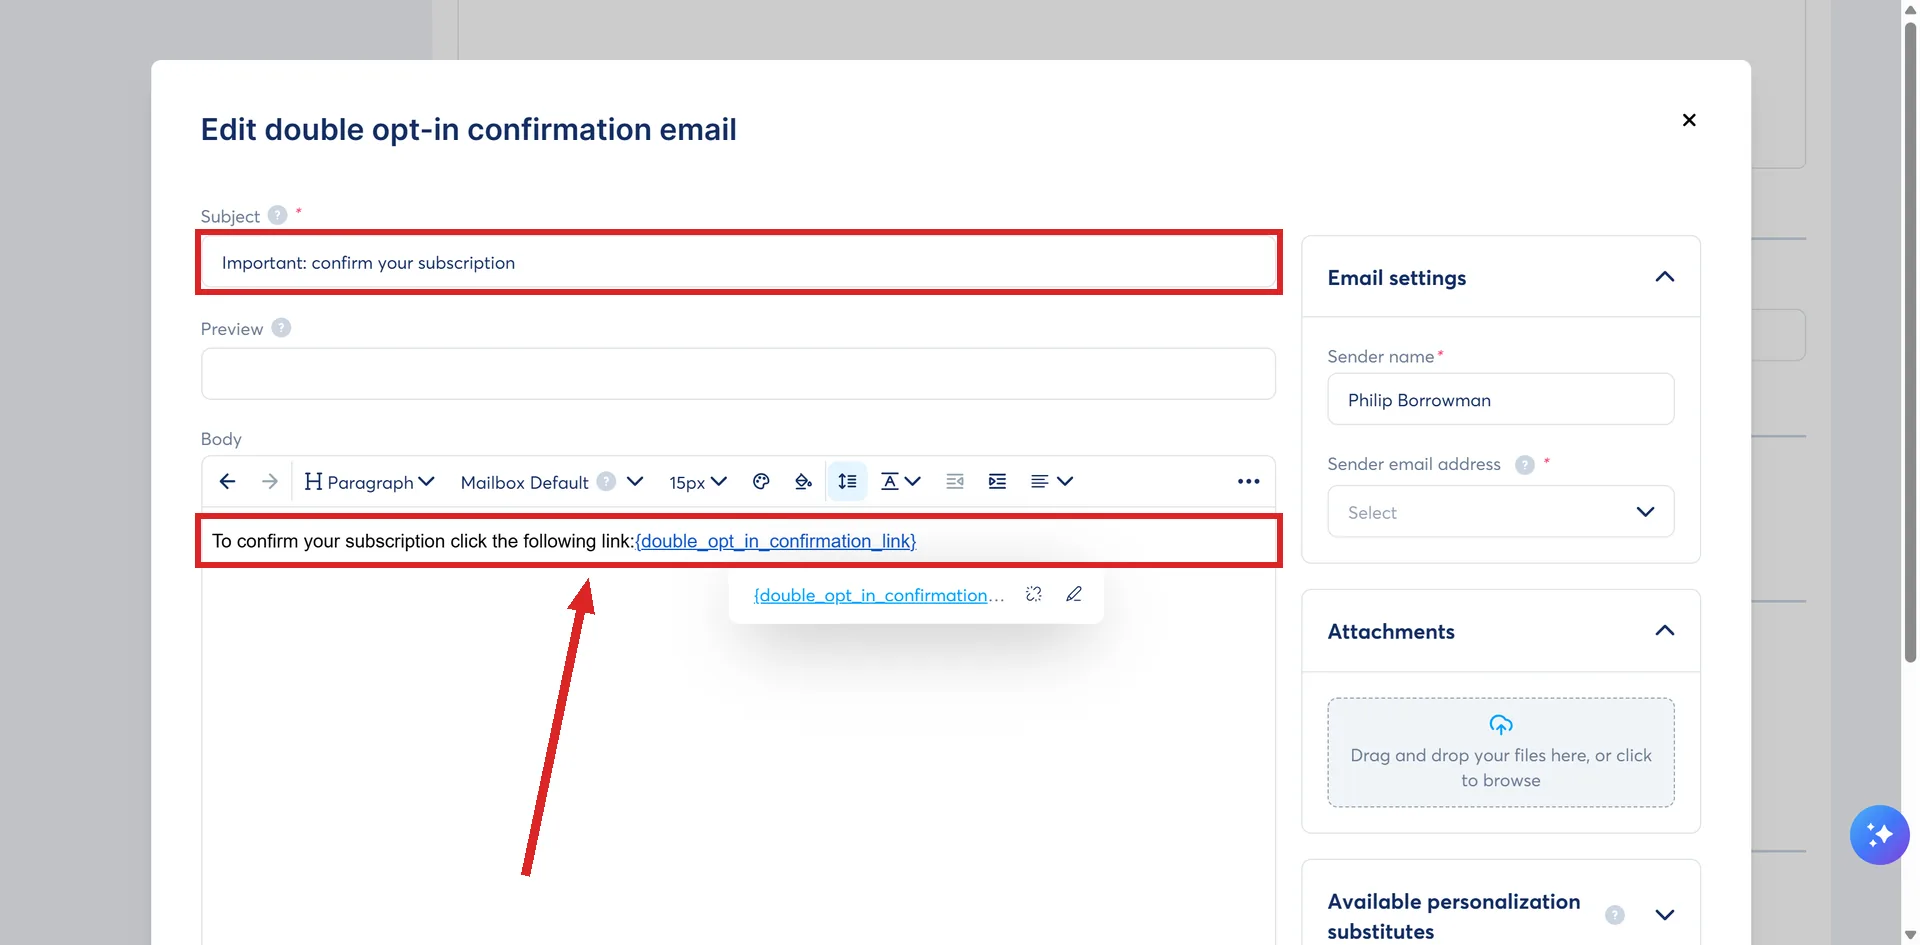This screenshot has height=945, width=1920.
Task: Open the AI assistant sparkle button
Action: coord(1879,834)
